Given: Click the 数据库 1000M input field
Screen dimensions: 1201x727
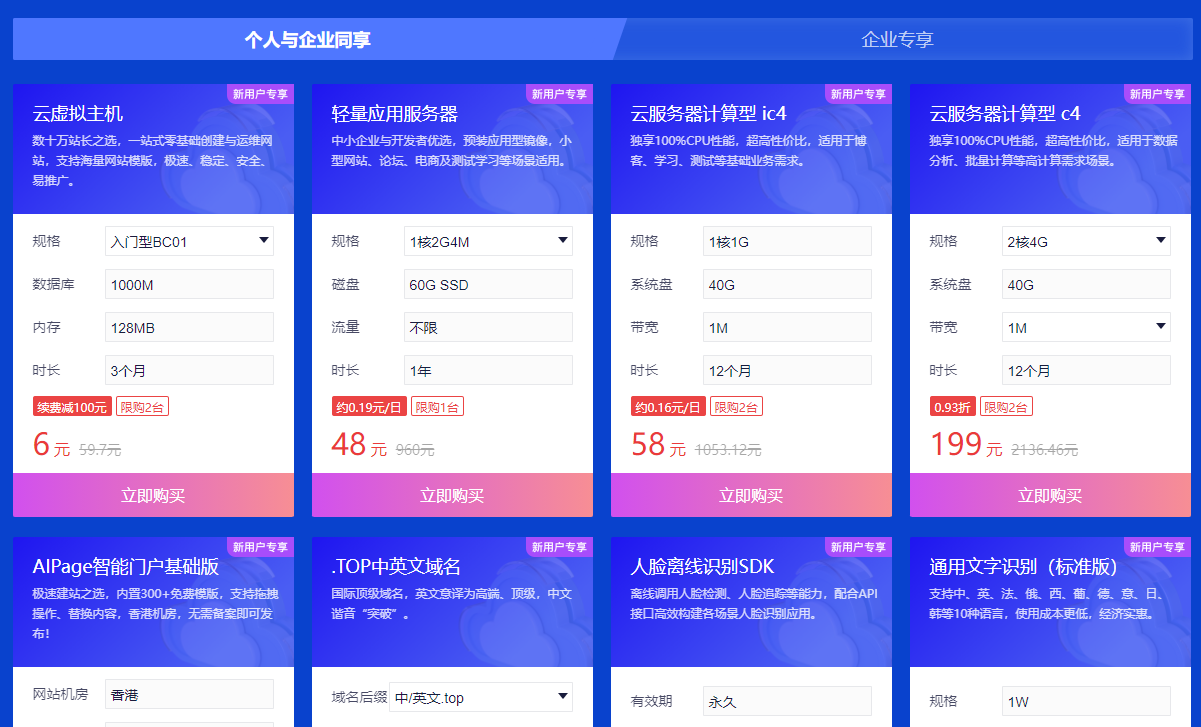Looking at the screenshot, I should (189, 284).
